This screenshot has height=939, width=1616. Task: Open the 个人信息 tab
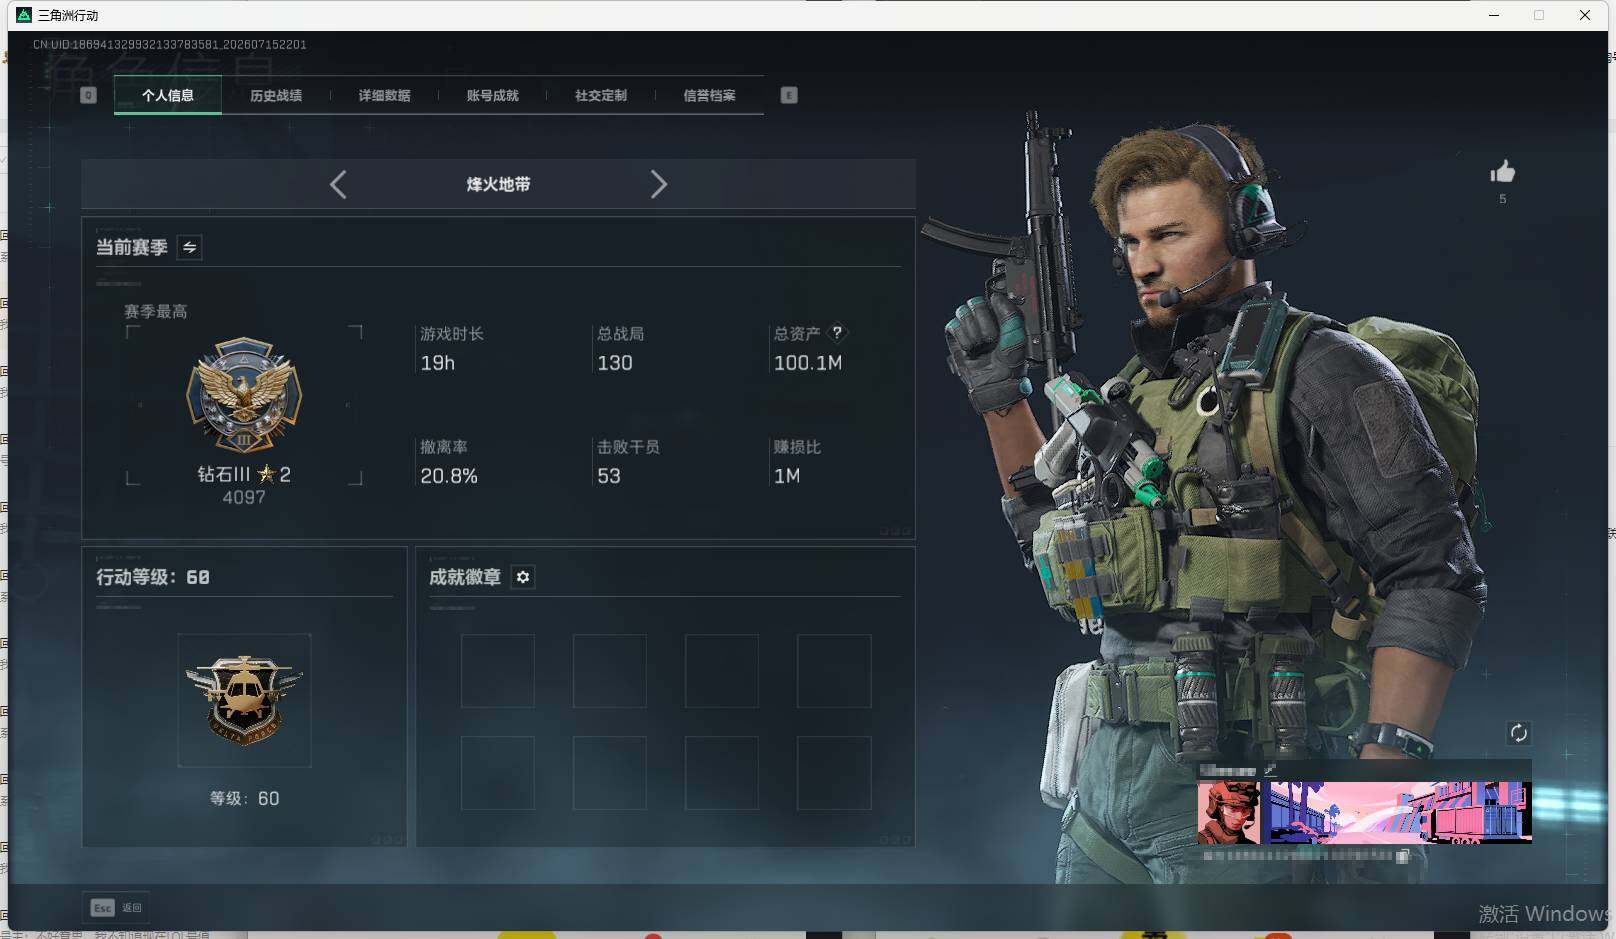pyautogui.click(x=168, y=95)
